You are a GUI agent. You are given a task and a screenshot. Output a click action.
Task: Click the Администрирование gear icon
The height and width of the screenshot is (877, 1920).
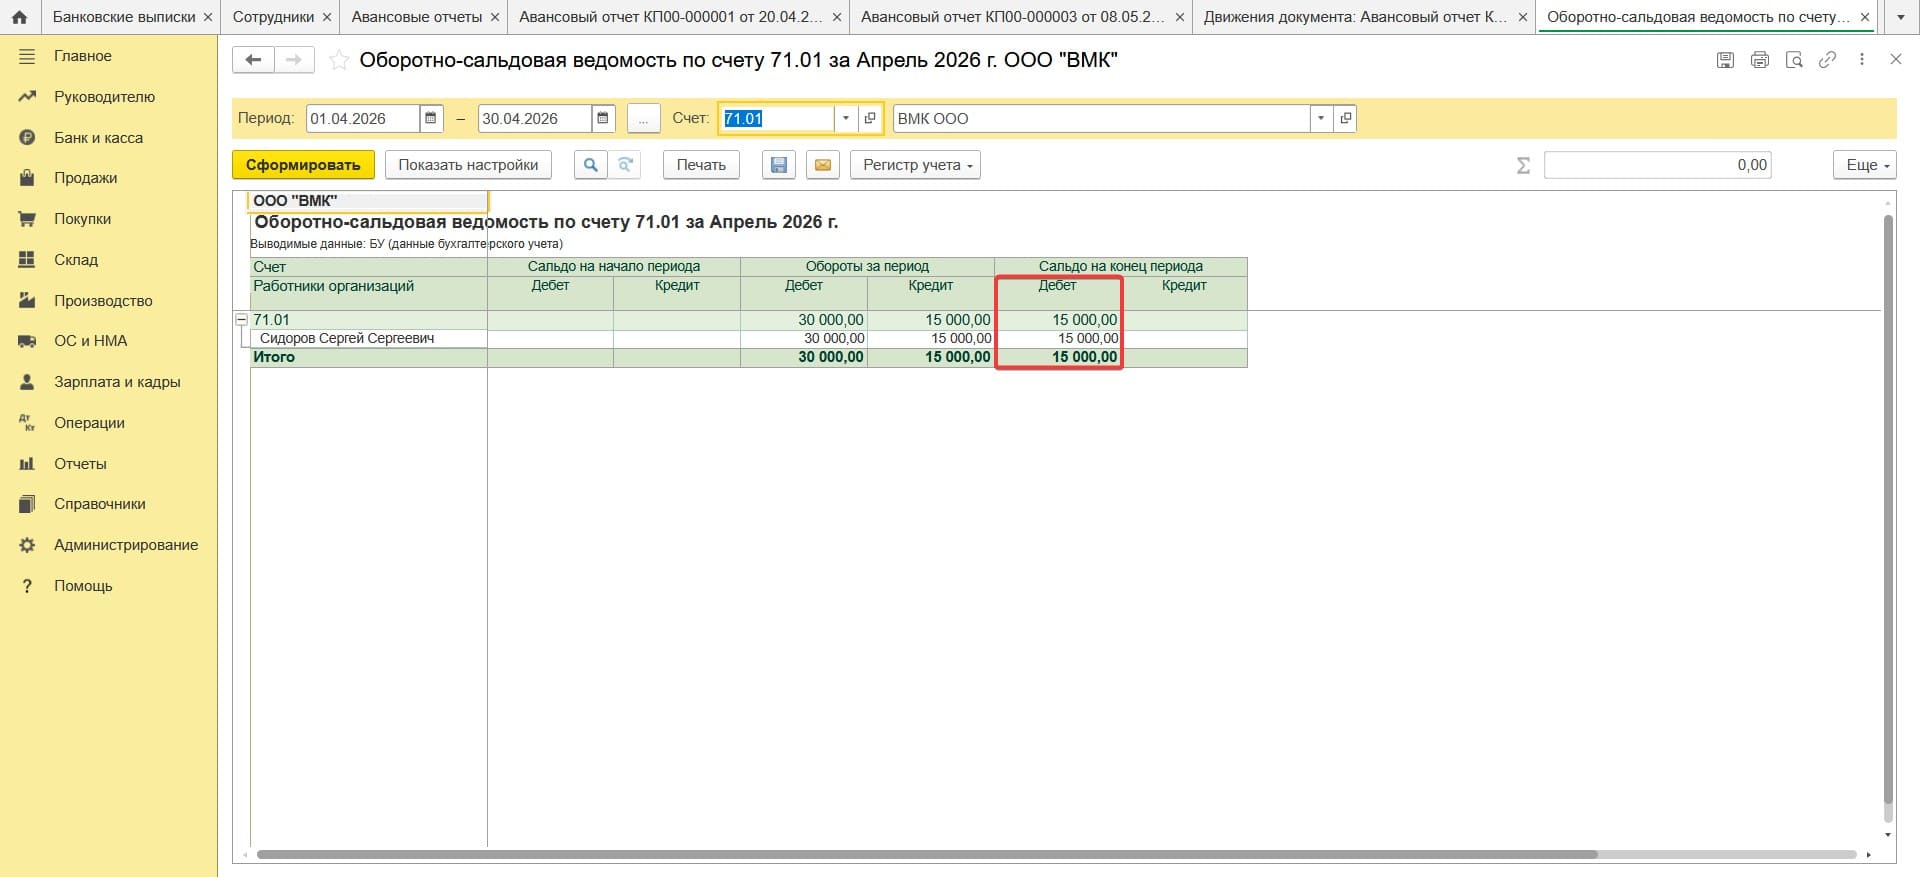click(x=27, y=545)
